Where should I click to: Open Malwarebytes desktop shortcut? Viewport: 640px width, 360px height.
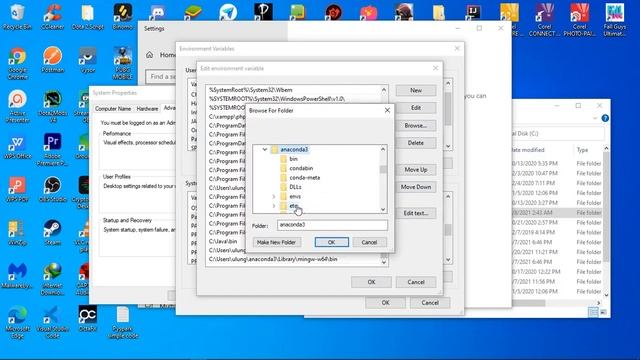tap(17, 277)
